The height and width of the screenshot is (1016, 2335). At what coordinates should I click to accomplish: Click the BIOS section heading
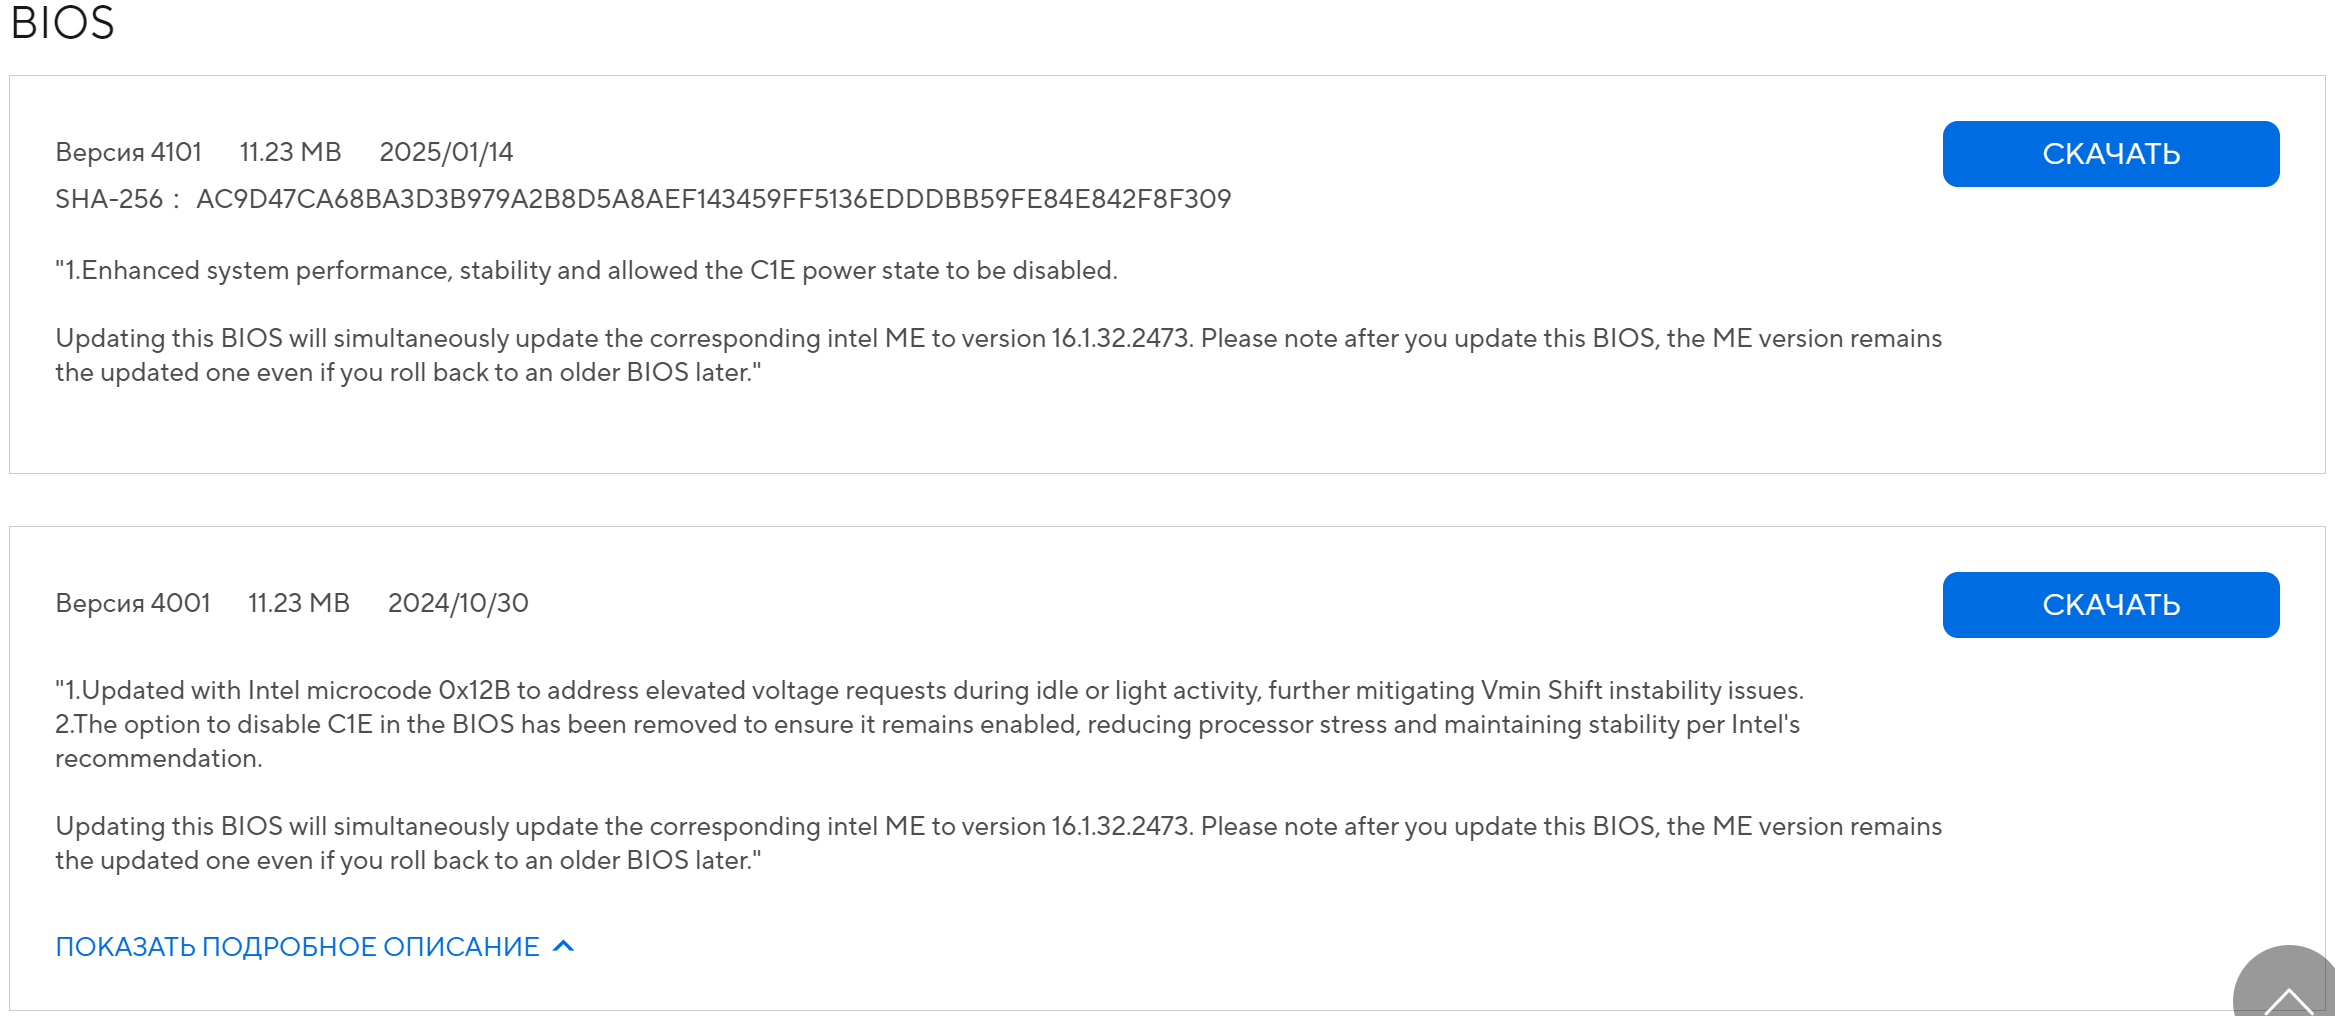pyautogui.click(x=62, y=23)
